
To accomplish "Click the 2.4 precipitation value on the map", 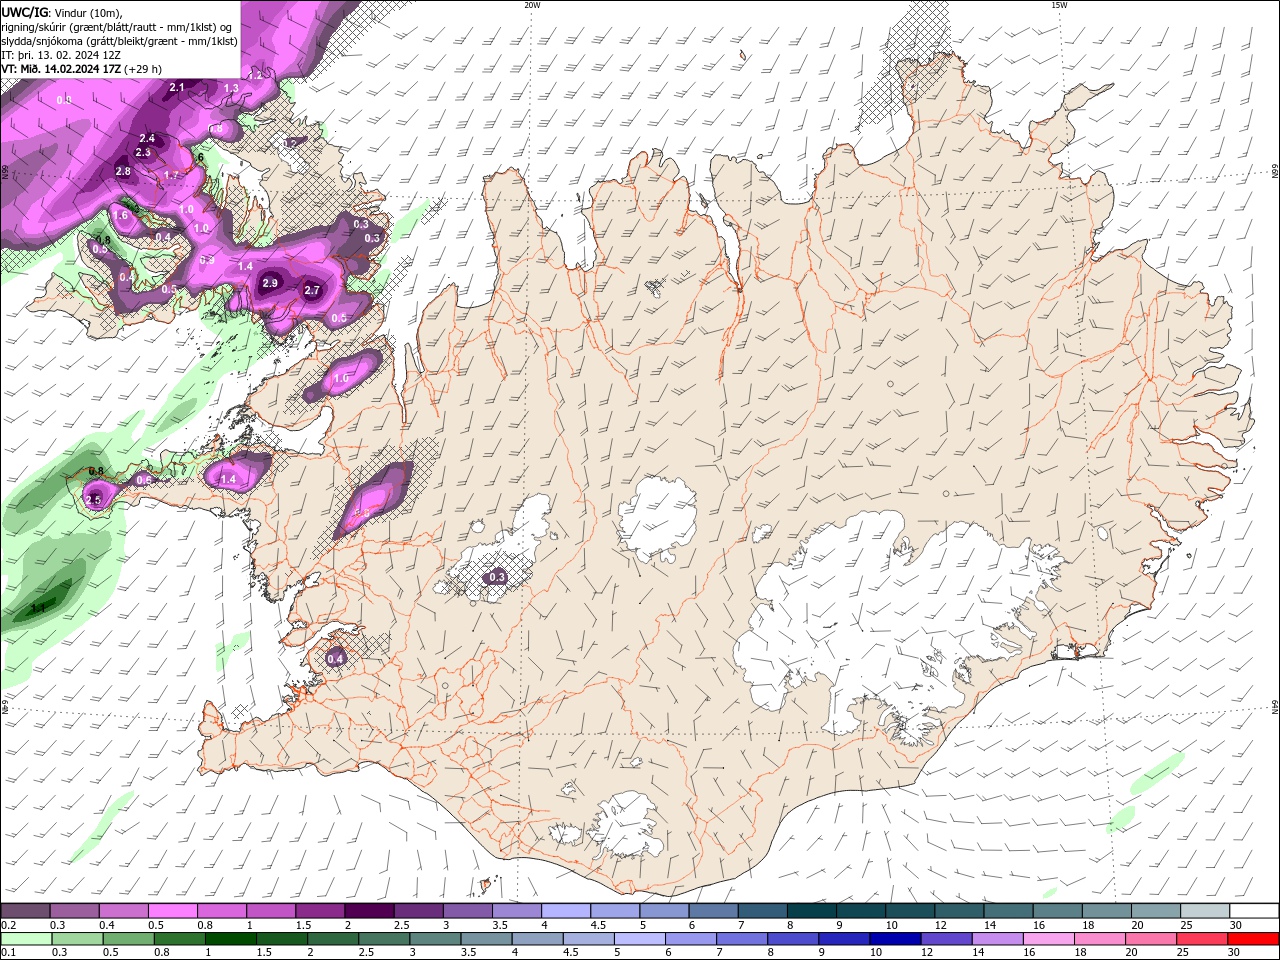I will coord(147,138).
